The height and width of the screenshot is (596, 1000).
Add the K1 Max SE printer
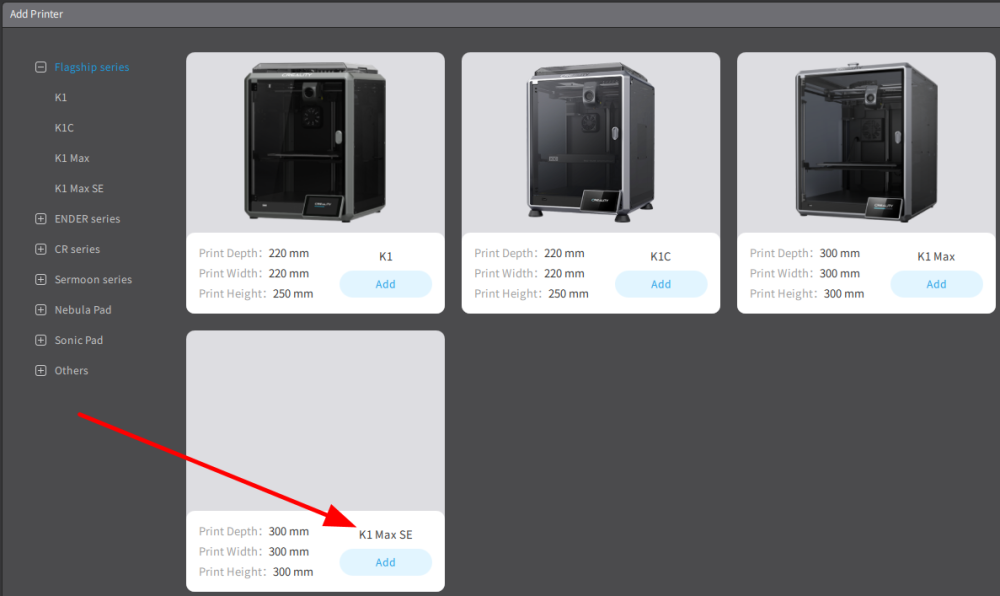(385, 562)
